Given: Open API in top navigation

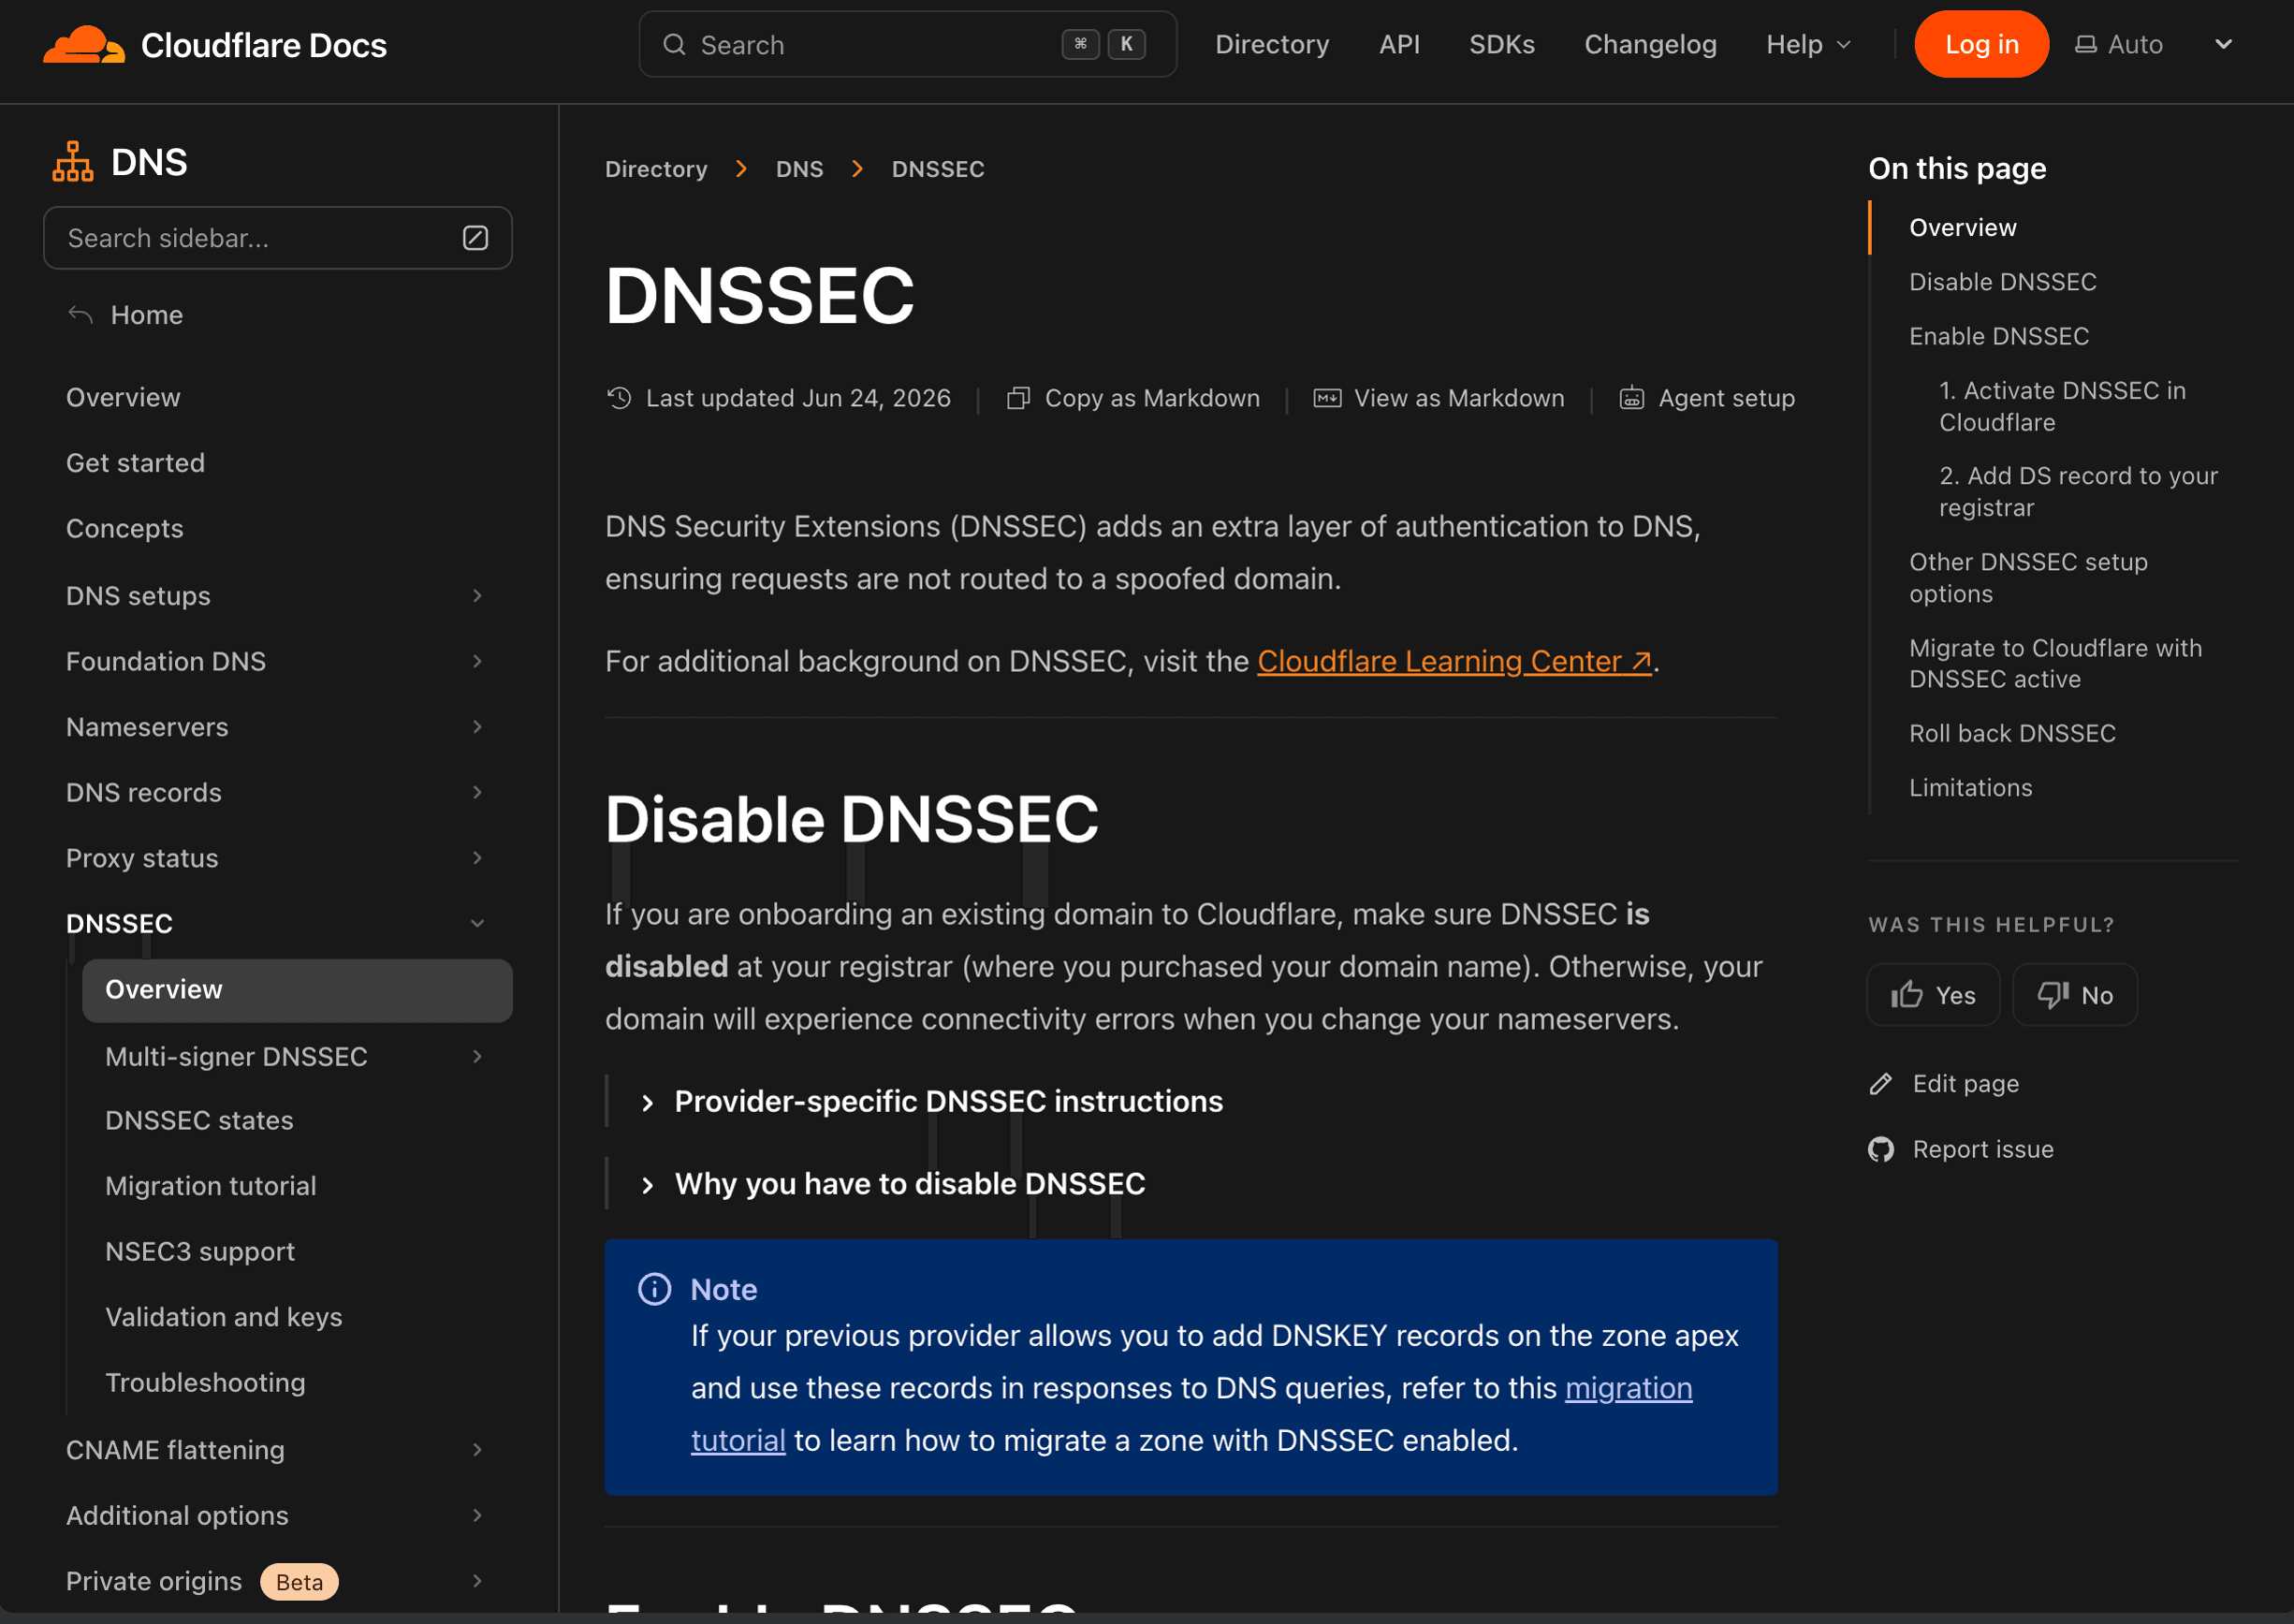Looking at the screenshot, I should point(1399,45).
